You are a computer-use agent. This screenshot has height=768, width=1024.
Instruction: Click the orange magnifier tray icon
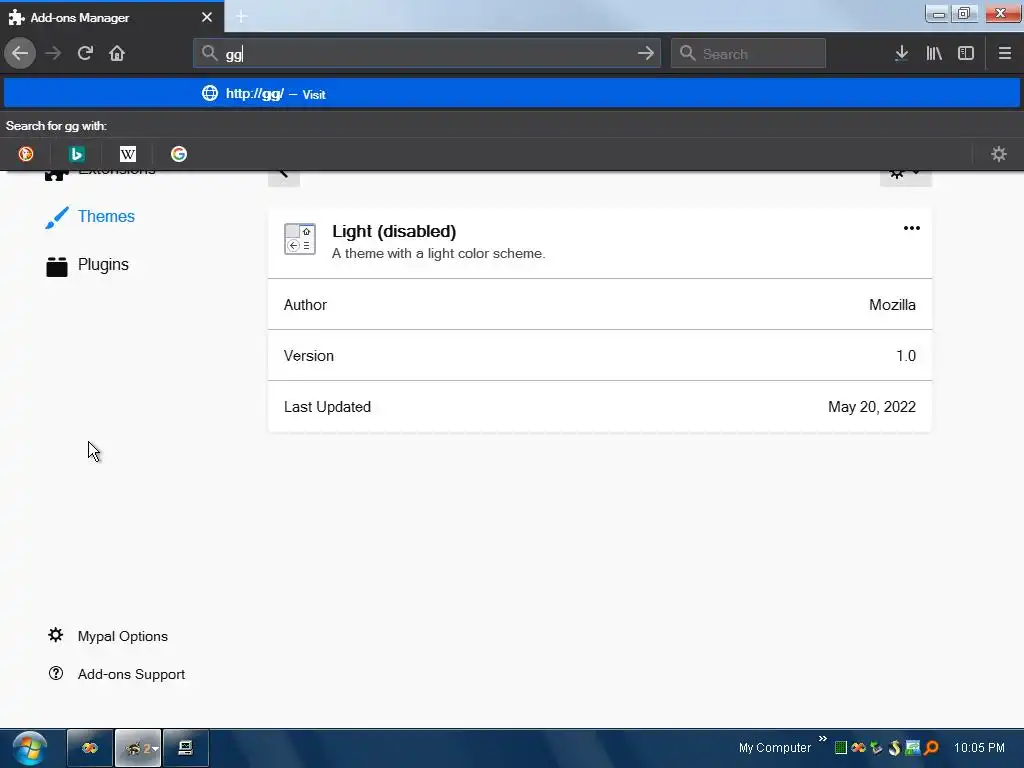coord(931,748)
